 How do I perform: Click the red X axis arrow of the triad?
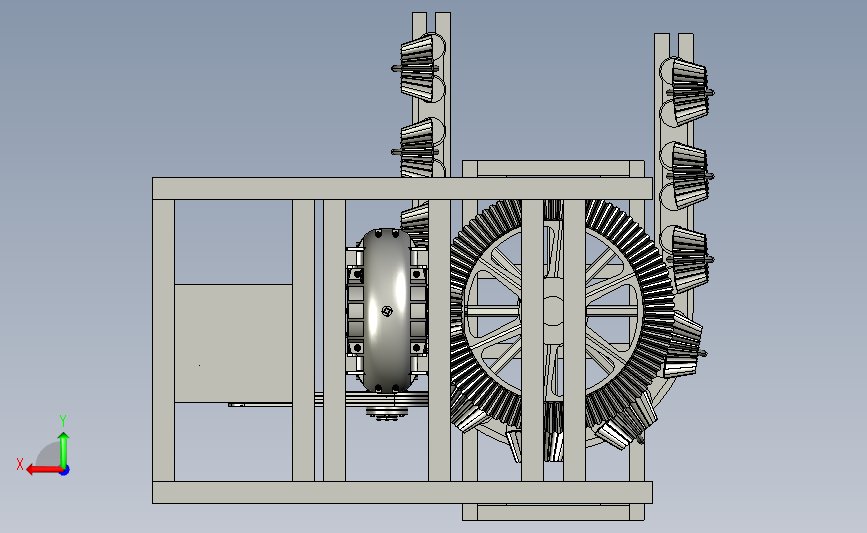pyautogui.click(x=43, y=470)
